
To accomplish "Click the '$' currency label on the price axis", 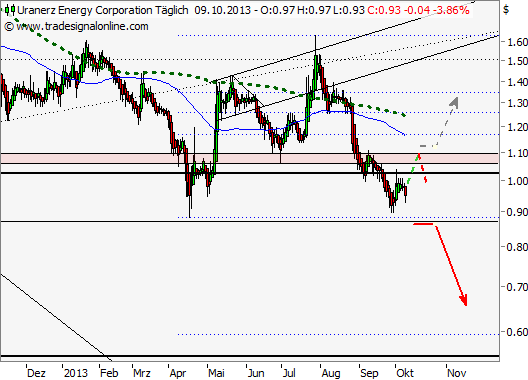I will pyautogui.click(x=506, y=9).
